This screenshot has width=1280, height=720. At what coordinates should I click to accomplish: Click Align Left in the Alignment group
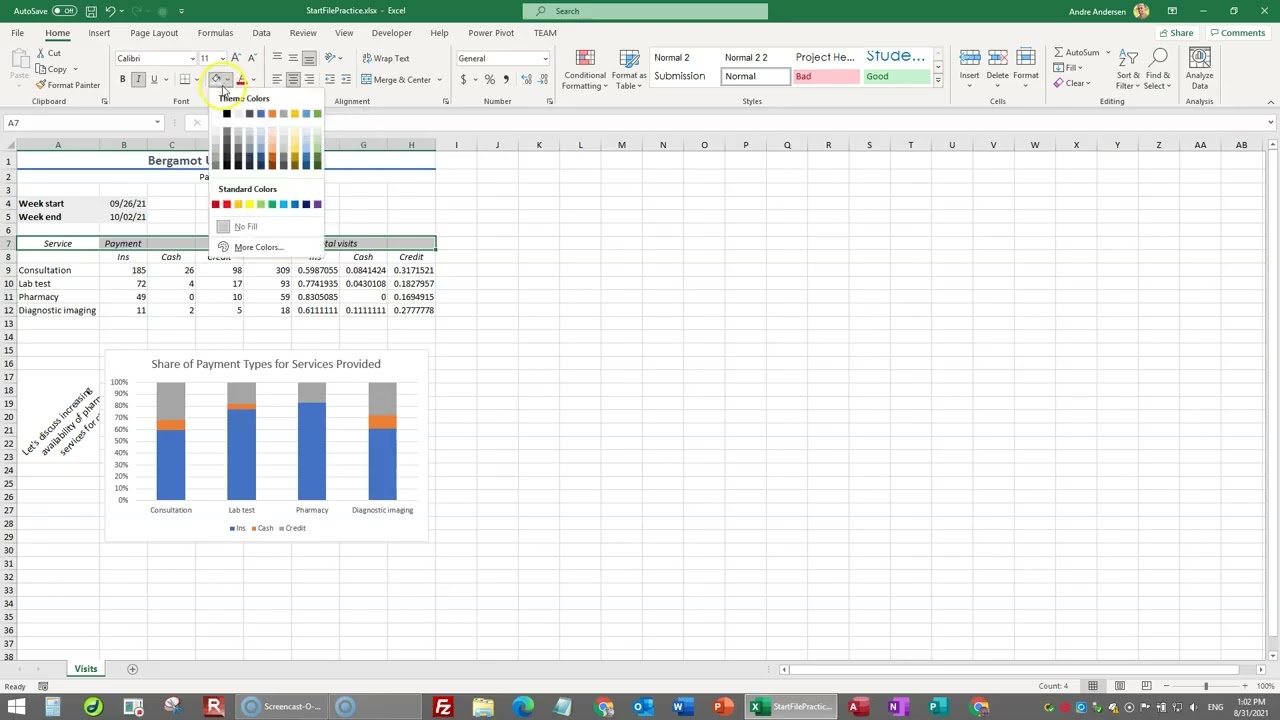(277, 80)
